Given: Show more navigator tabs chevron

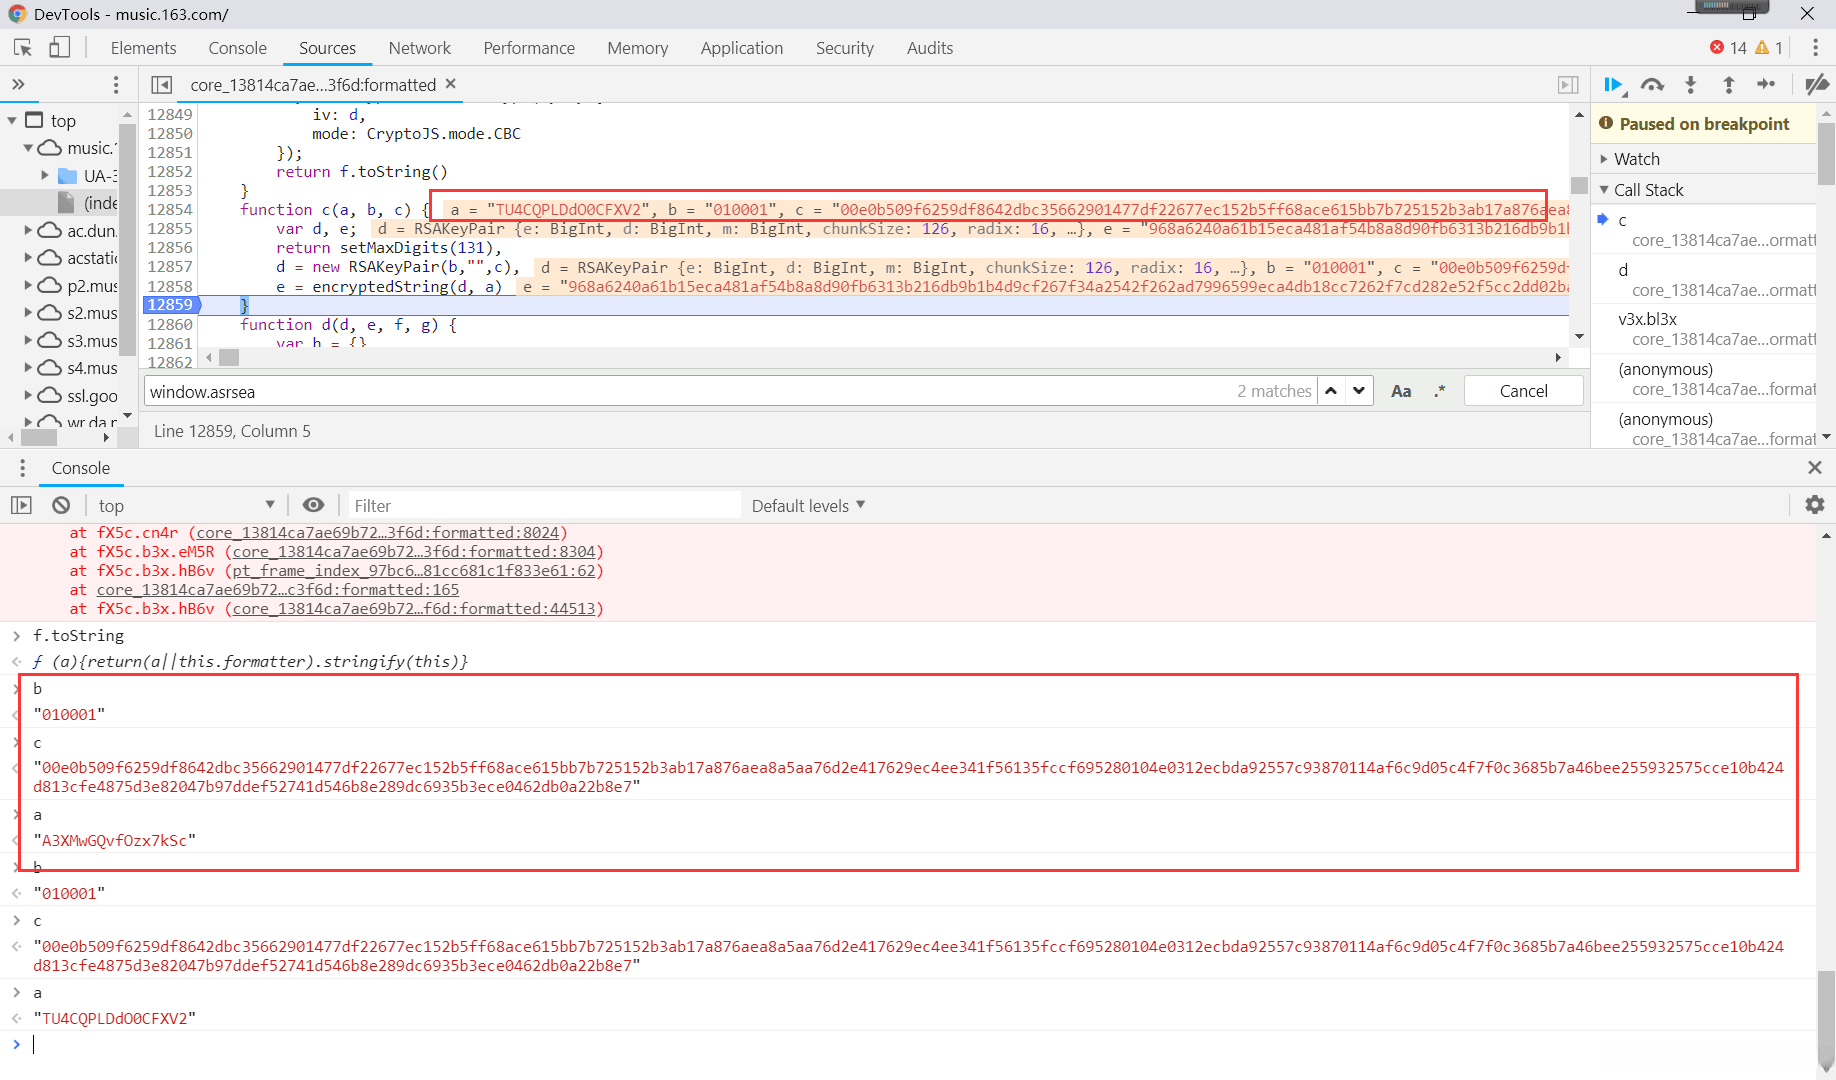Looking at the screenshot, I should (x=18, y=85).
